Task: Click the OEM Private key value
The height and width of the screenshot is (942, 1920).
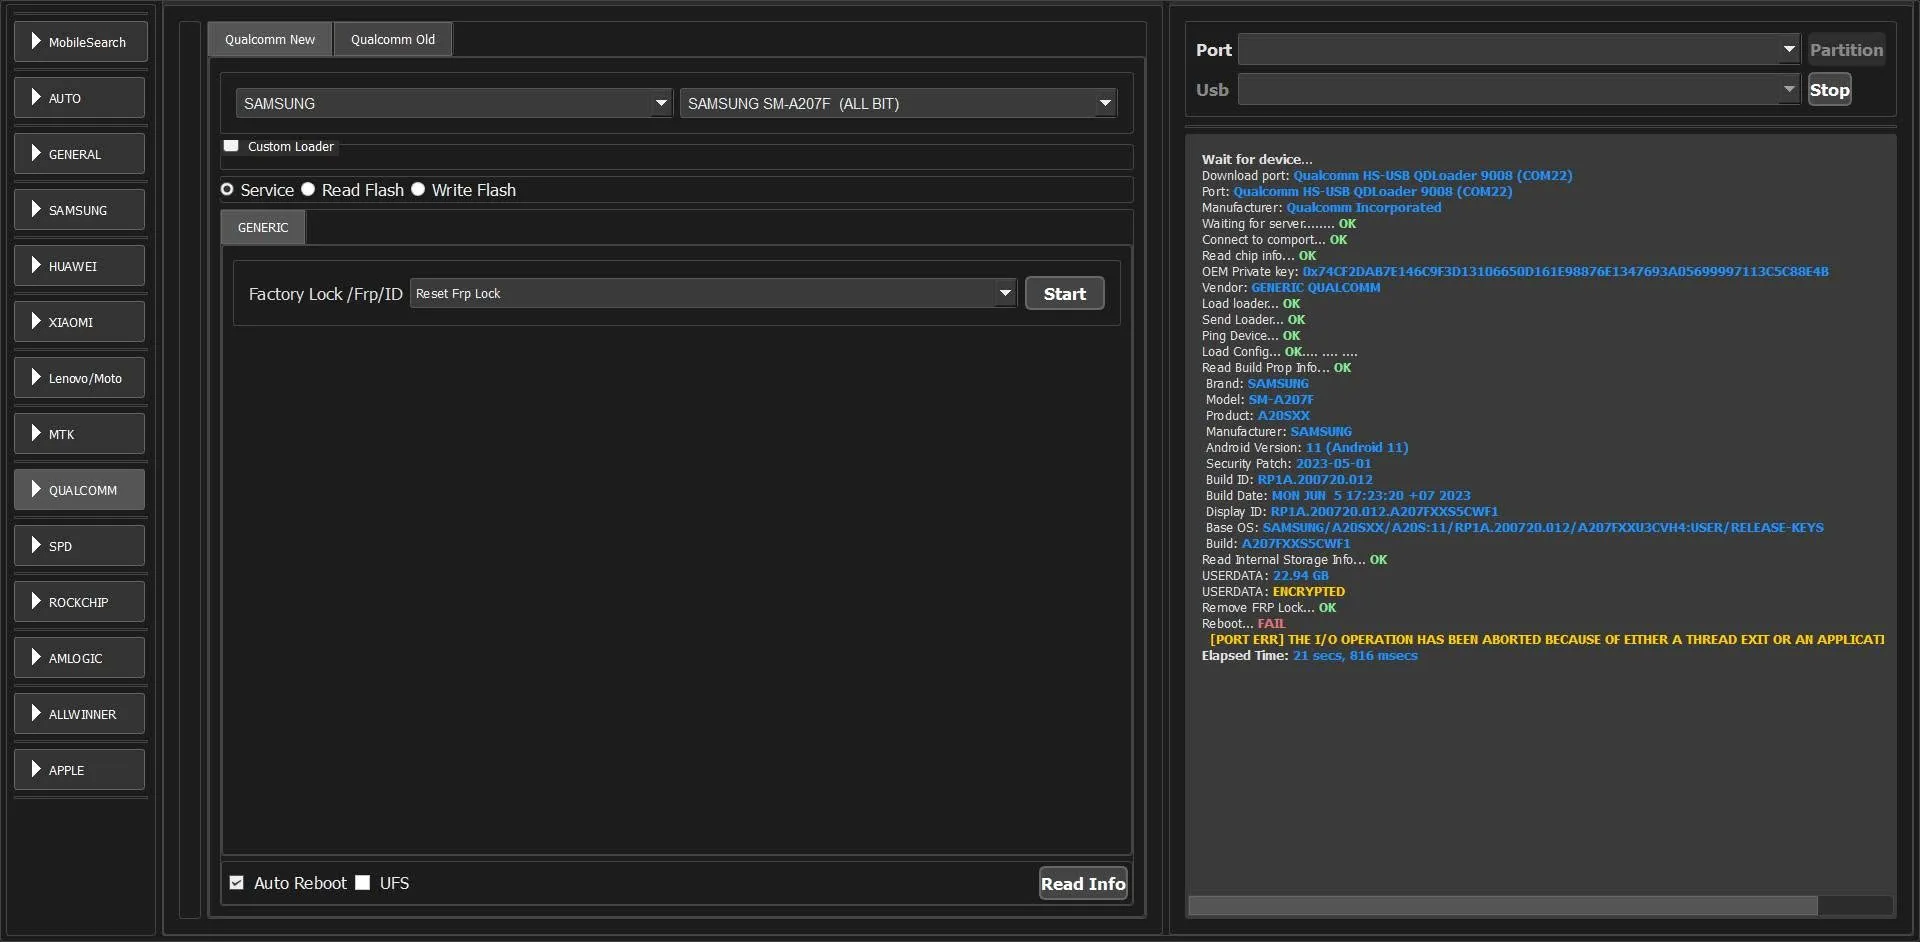Action: [x=1565, y=272]
